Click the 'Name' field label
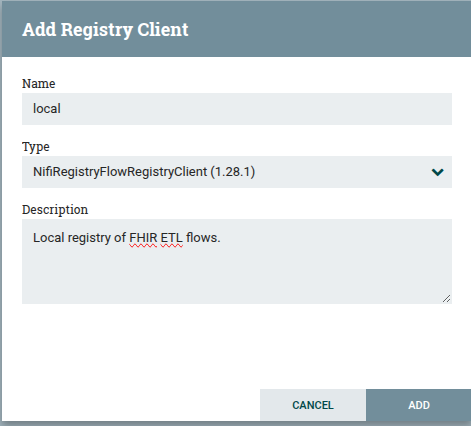The height and width of the screenshot is (426, 471). 39,83
